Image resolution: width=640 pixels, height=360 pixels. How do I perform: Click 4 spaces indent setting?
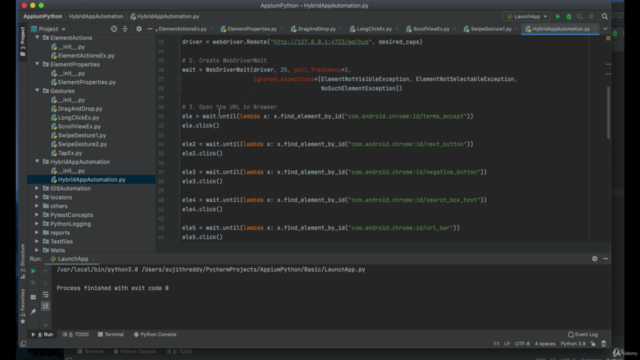point(545,344)
